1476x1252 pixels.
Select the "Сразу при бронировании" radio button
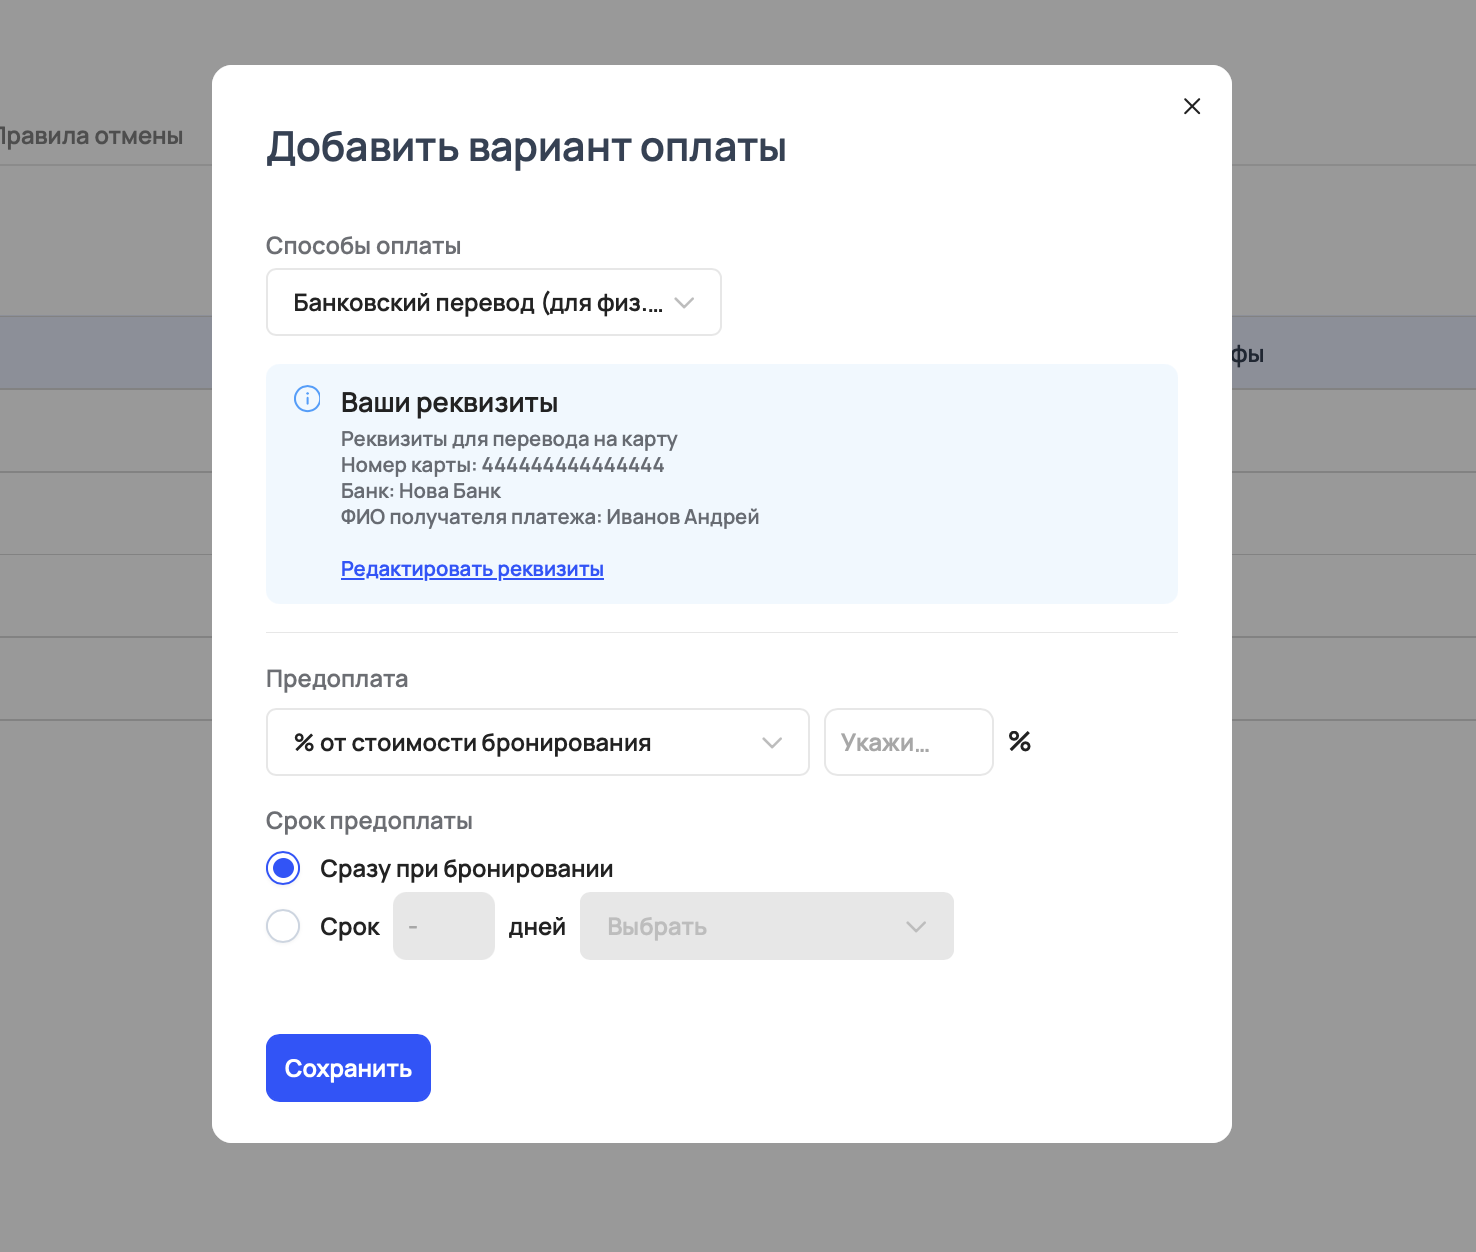(283, 868)
